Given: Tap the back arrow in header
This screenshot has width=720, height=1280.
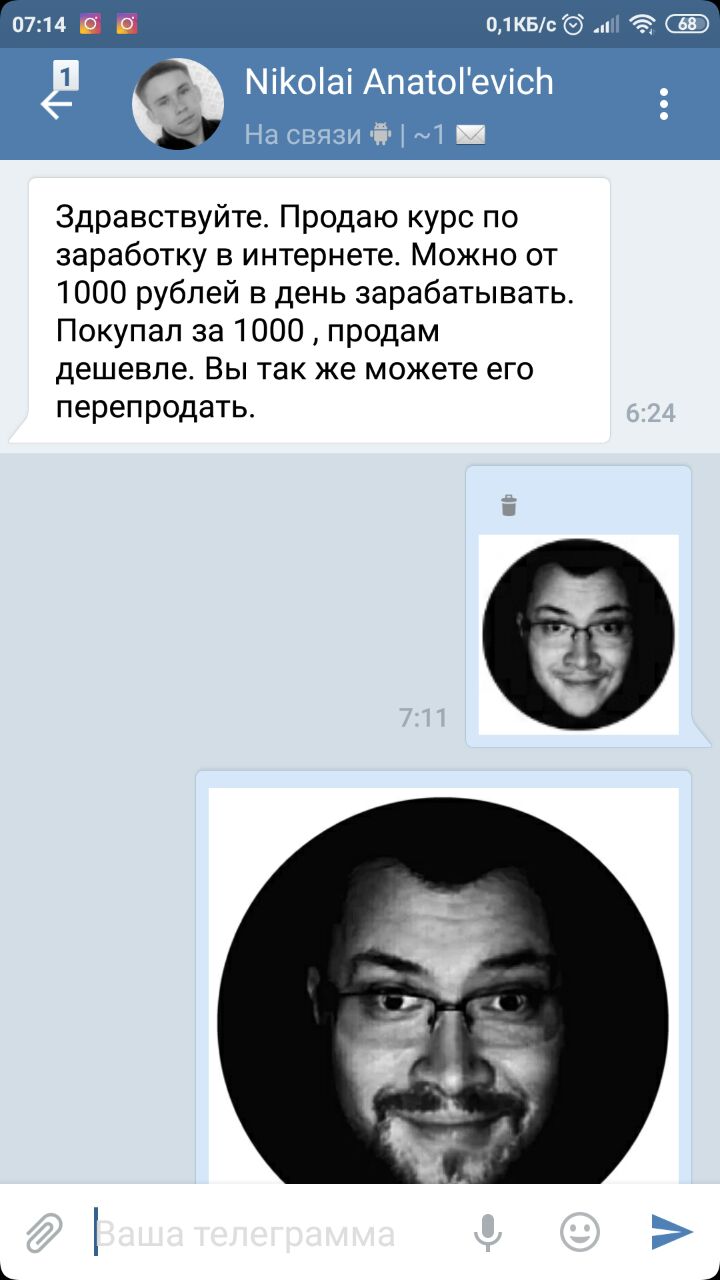Looking at the screenshot, I should tap(55, 105).
